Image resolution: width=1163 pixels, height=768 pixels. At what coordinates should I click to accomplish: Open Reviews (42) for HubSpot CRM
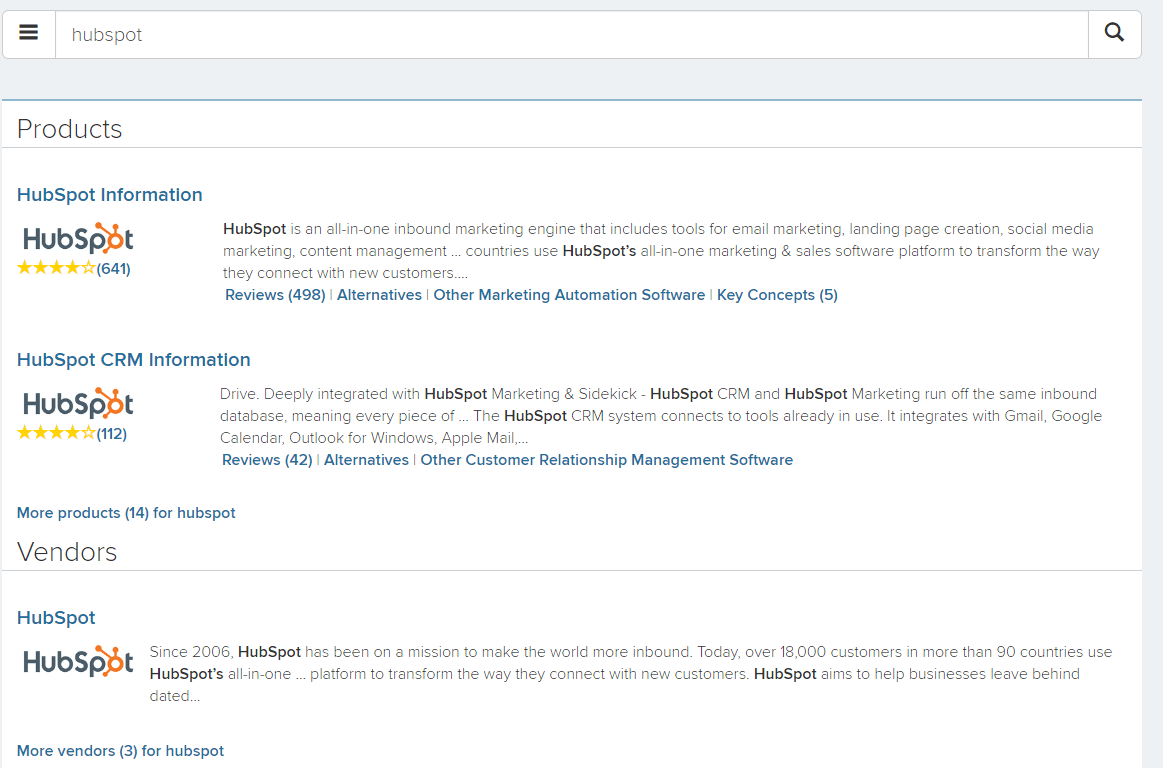[267, 460]
